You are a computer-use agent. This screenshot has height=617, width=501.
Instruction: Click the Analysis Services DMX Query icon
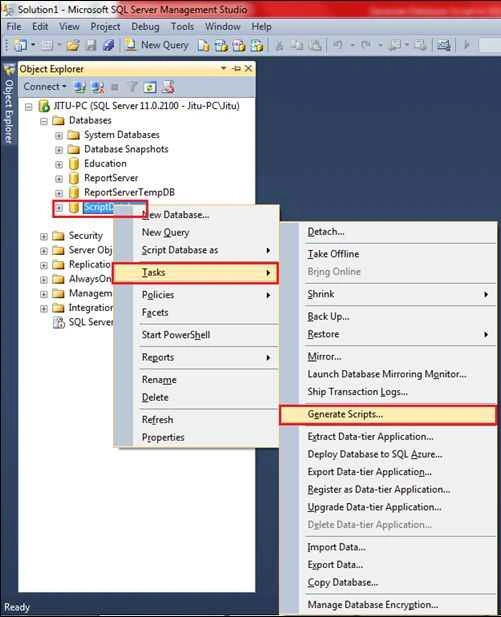point(238,46)
